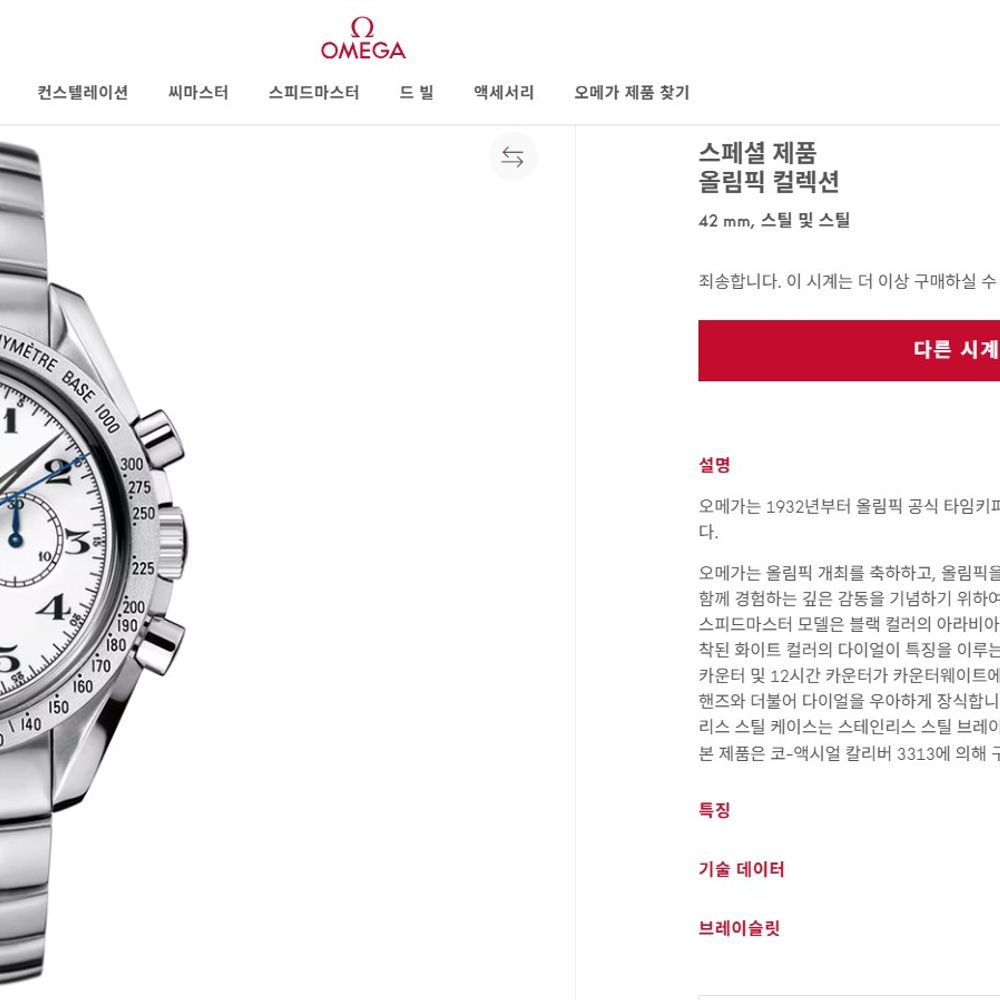Click the 스페셜 제품 heading
The width and height of the screenshot is (1000, 1000).
point(757,153)
